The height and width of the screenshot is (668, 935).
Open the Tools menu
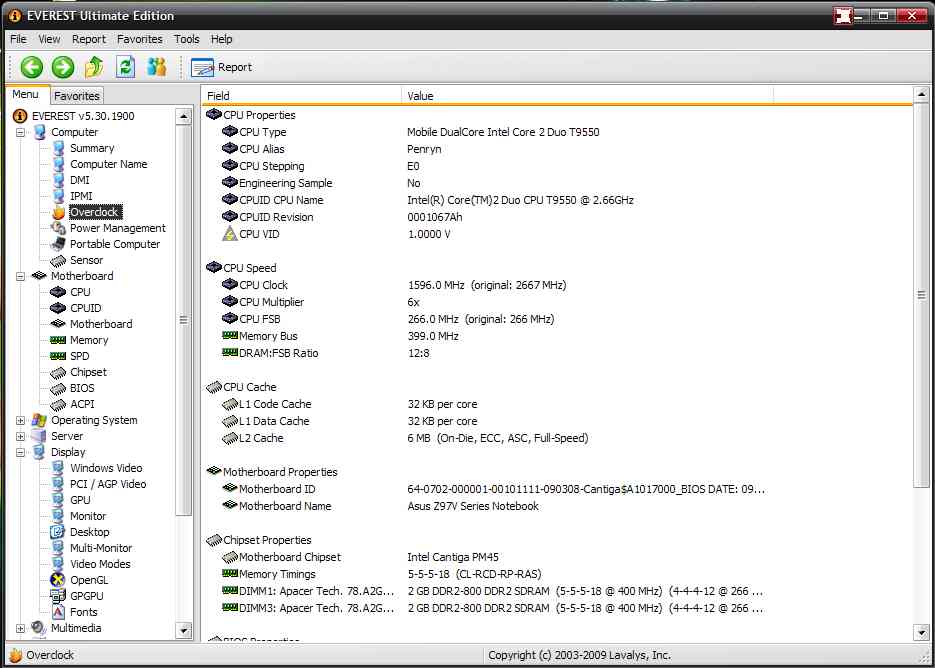[187, 39]
